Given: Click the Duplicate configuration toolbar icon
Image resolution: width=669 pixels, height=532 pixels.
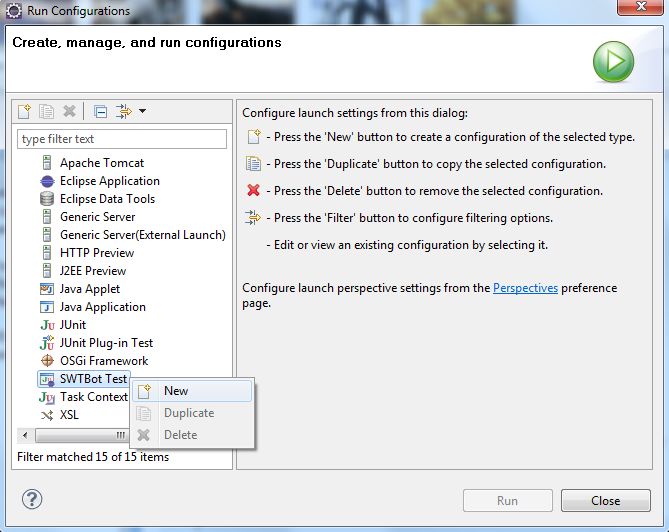Looking at the screenshot, I should tap(47, 111).
